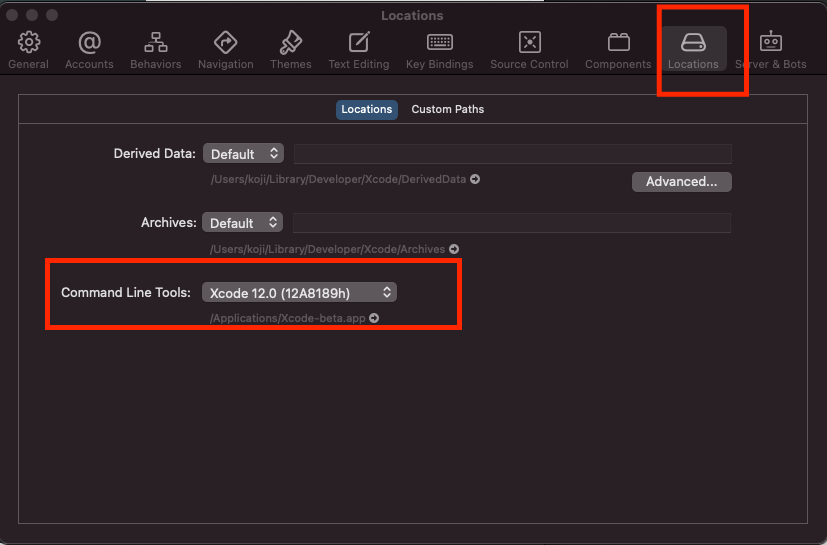Open the Text Editing preferences pane

(359, 50)
